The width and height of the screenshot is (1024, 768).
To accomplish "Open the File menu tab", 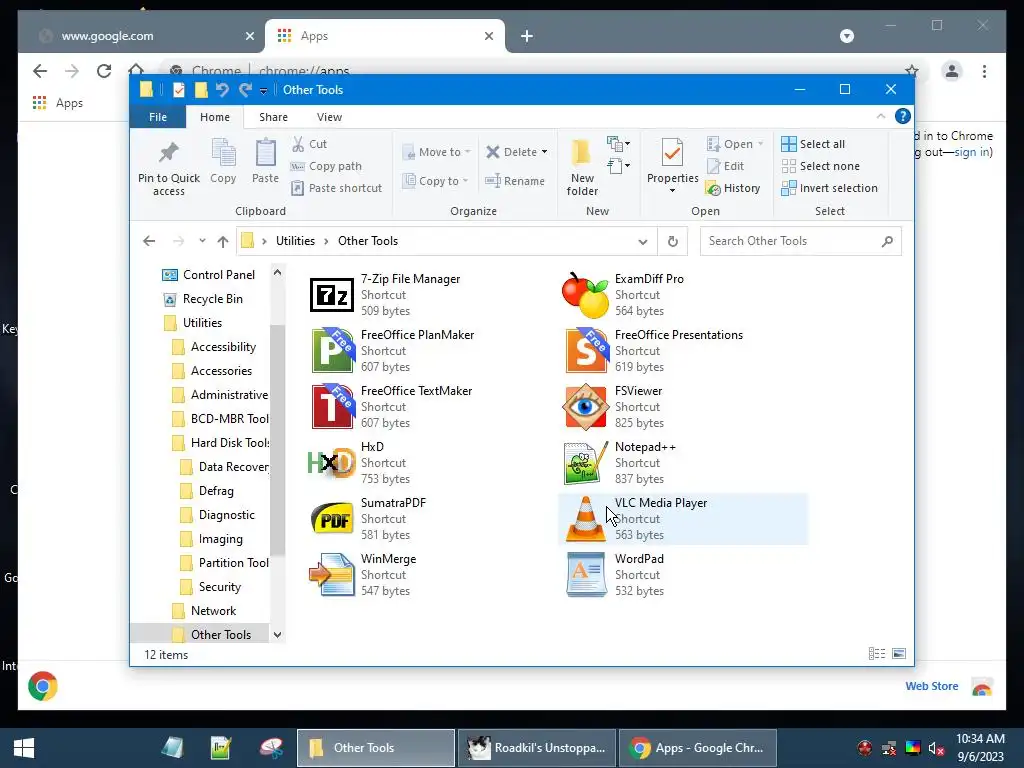I will tap(158, 117).
